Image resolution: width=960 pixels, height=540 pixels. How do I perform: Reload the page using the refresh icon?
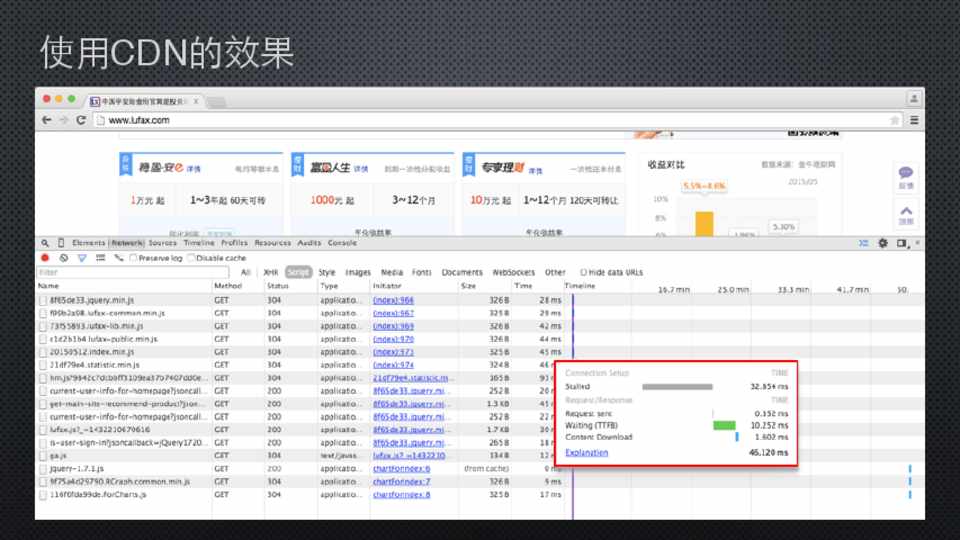80,120
